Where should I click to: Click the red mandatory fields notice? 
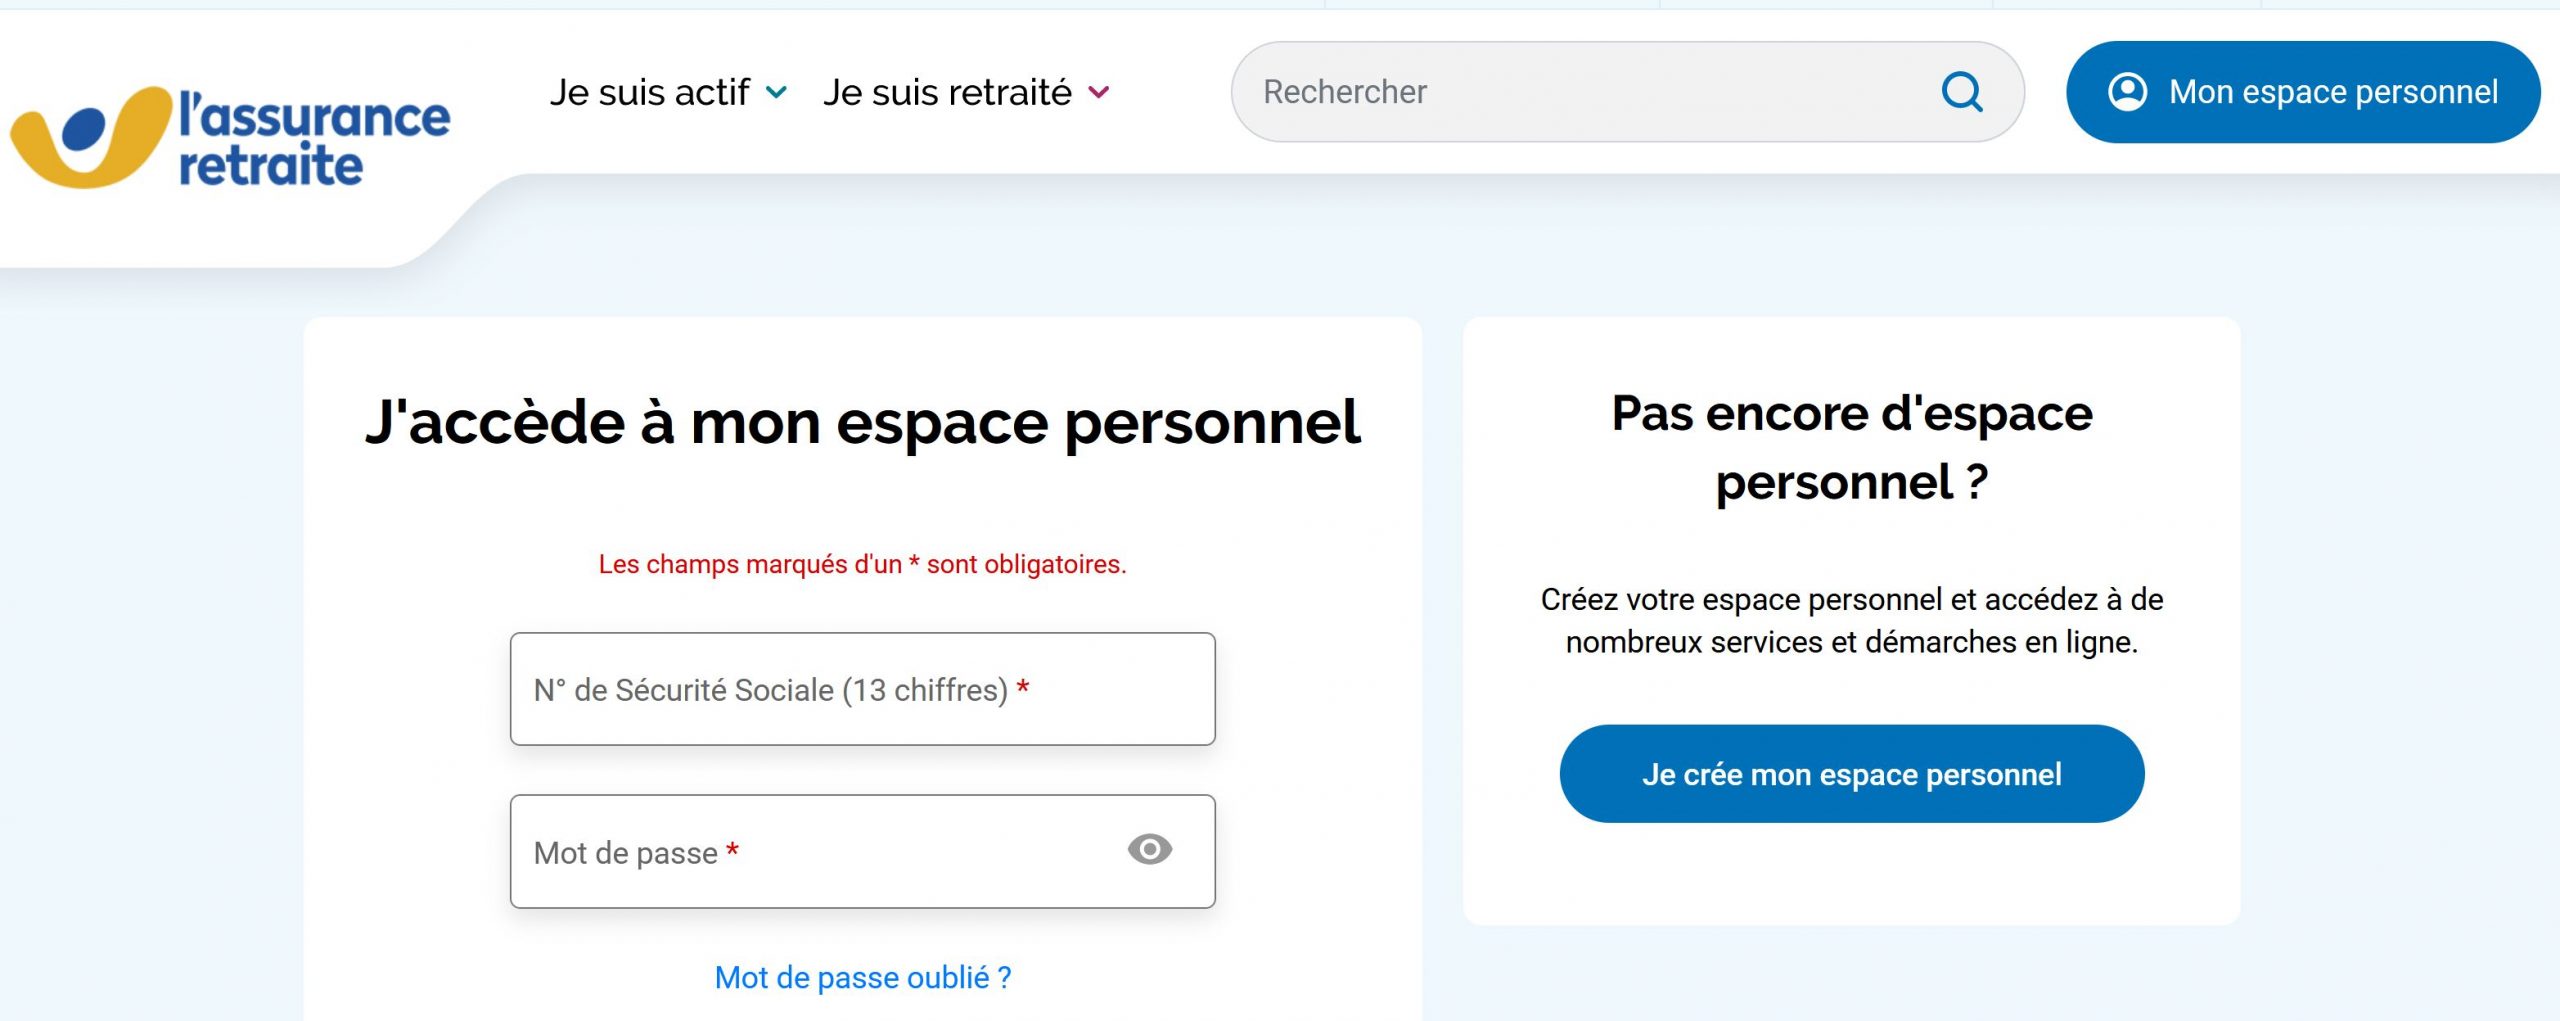tap(862, 564)
